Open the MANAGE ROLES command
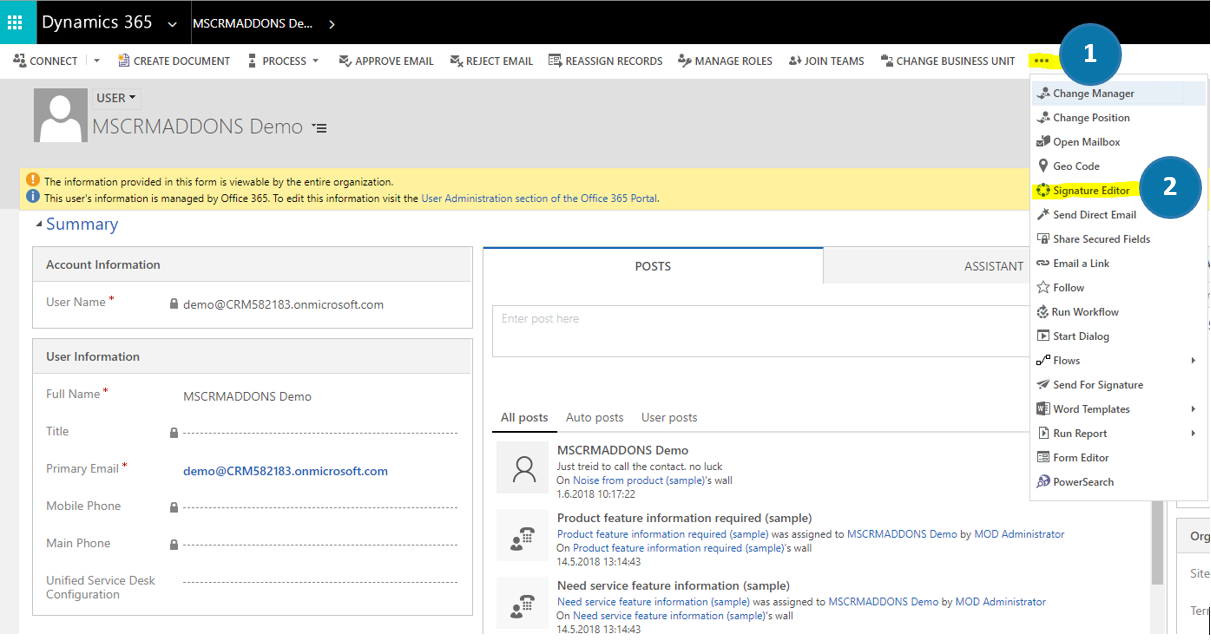 (x=725, y=61)
